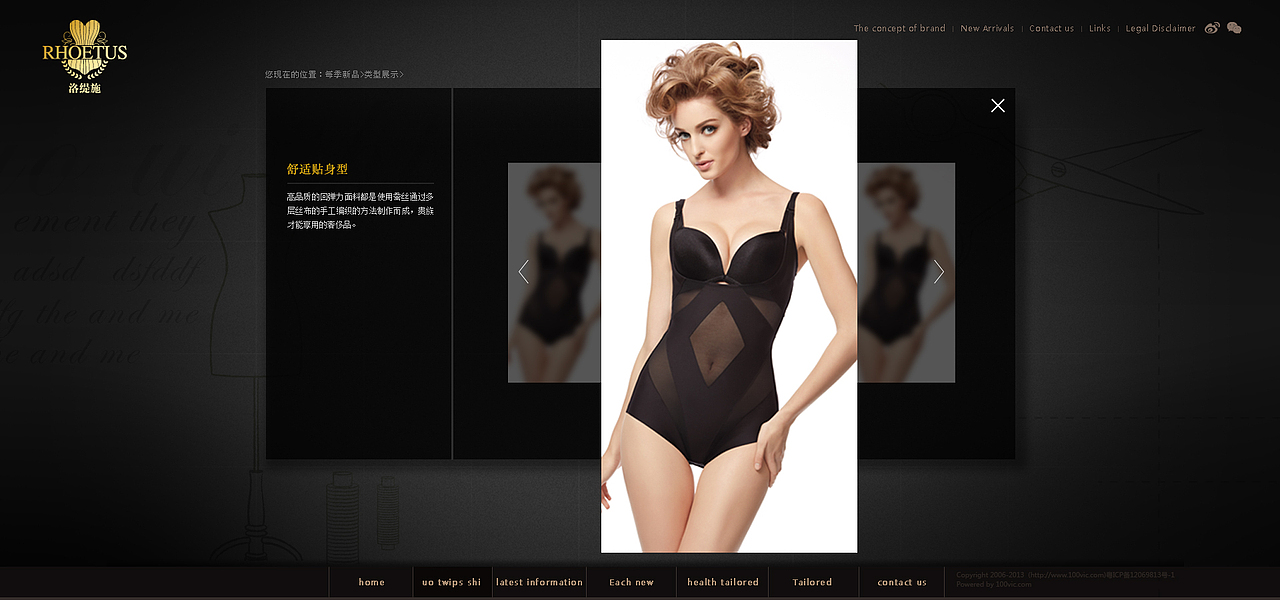The height and width of the screenshot is (600, 1280).
Task: Click 类型展示 in breadcrumb
Action: tap(381, 75)
